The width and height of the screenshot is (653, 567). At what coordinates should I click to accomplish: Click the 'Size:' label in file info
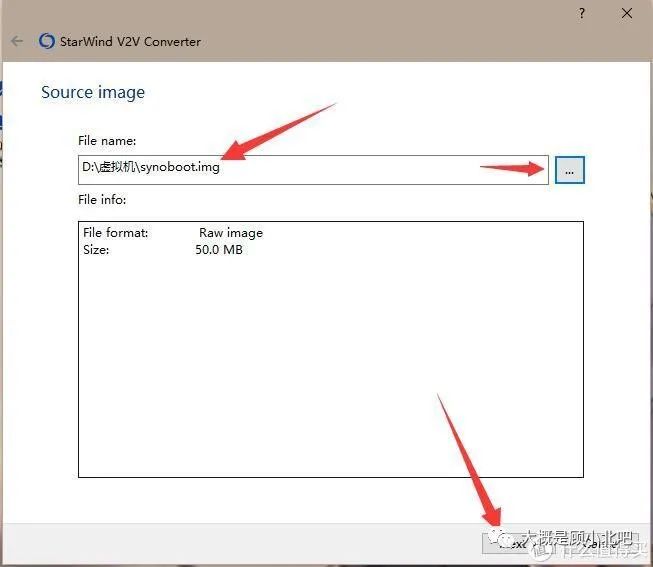(96, 250)
